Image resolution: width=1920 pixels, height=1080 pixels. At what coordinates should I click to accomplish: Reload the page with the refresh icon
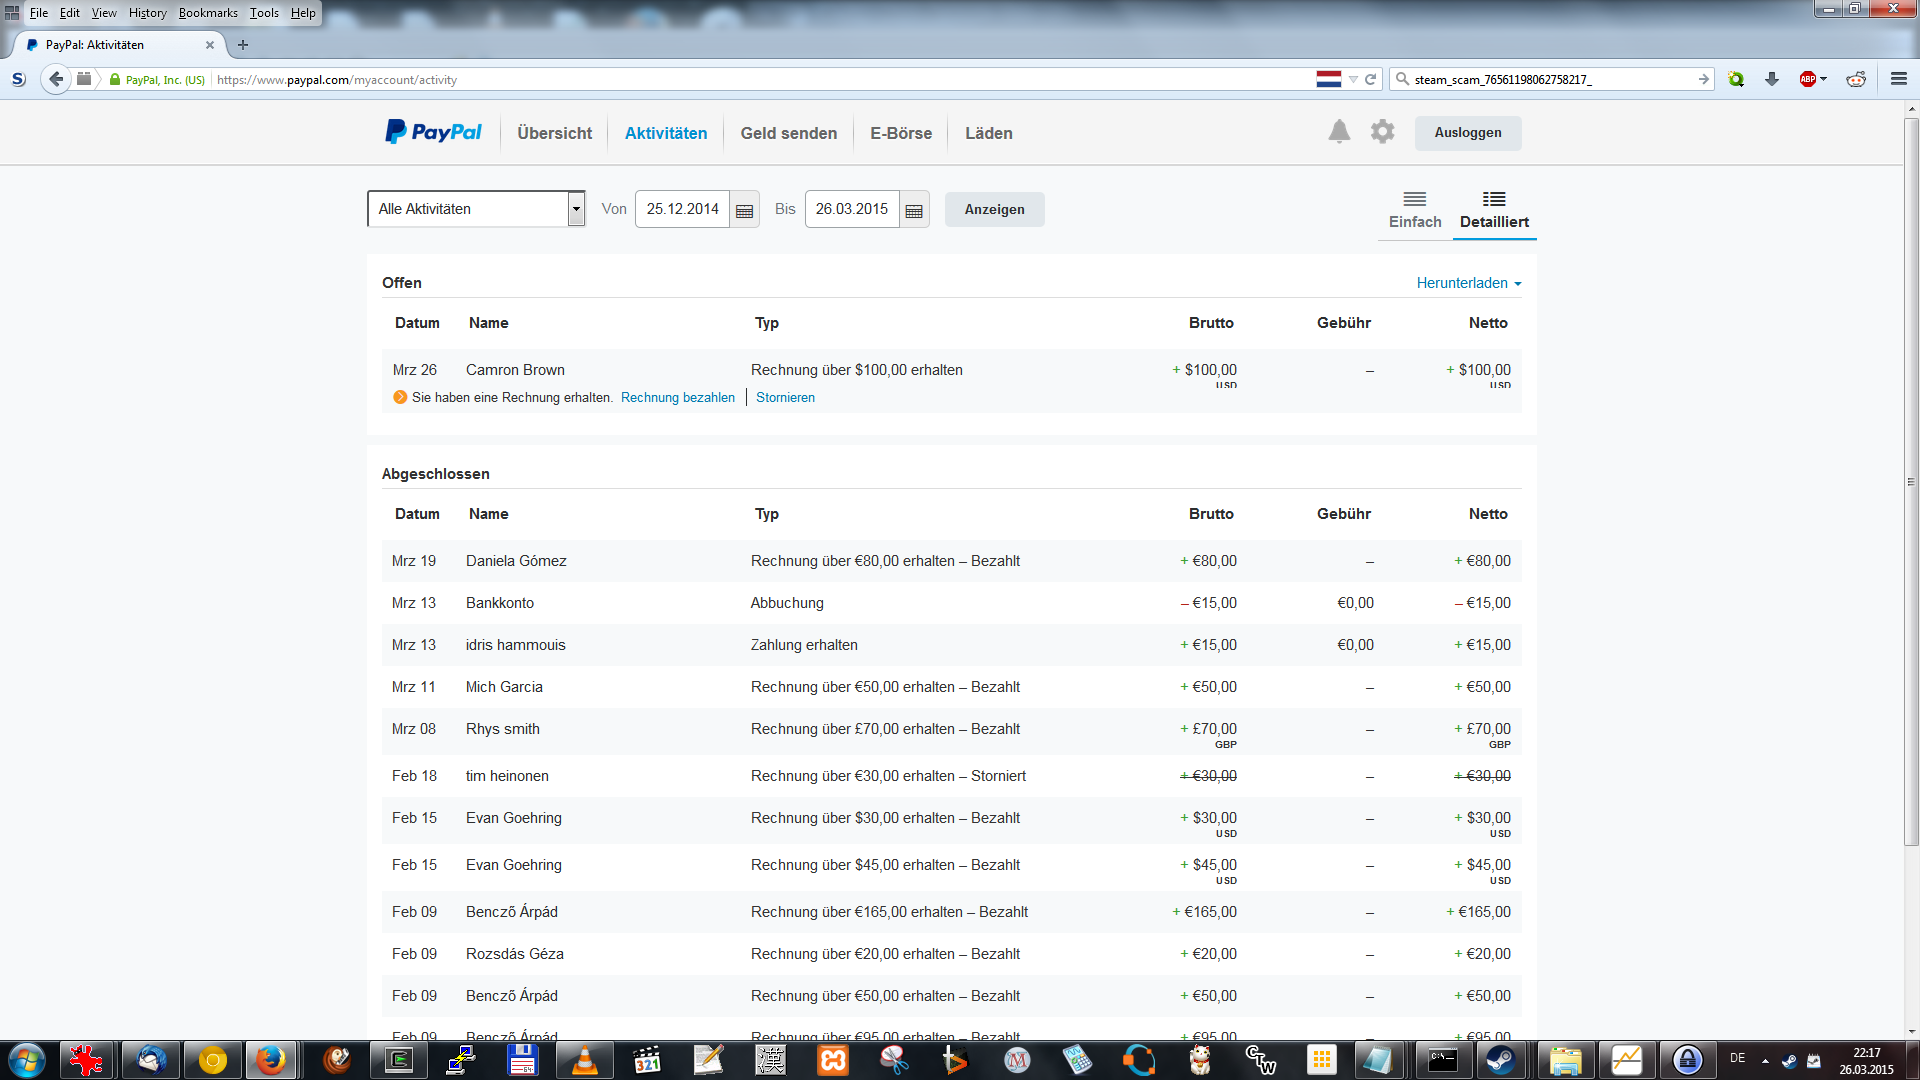coord(1371,79)
